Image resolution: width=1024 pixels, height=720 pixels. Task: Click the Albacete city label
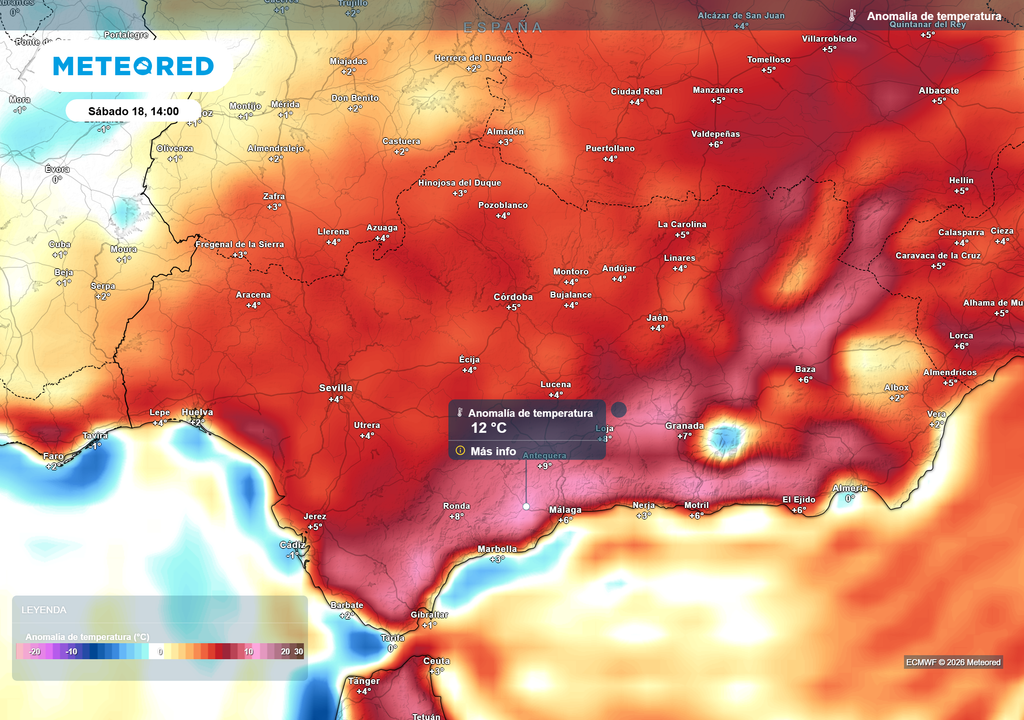pos(939,91)
